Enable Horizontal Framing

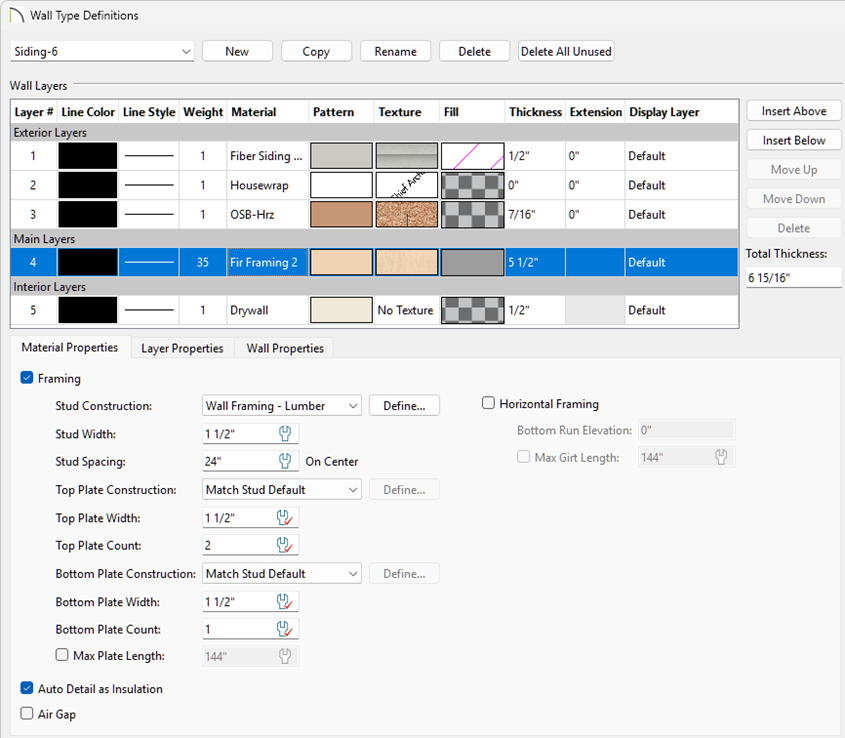click(489, 404)
